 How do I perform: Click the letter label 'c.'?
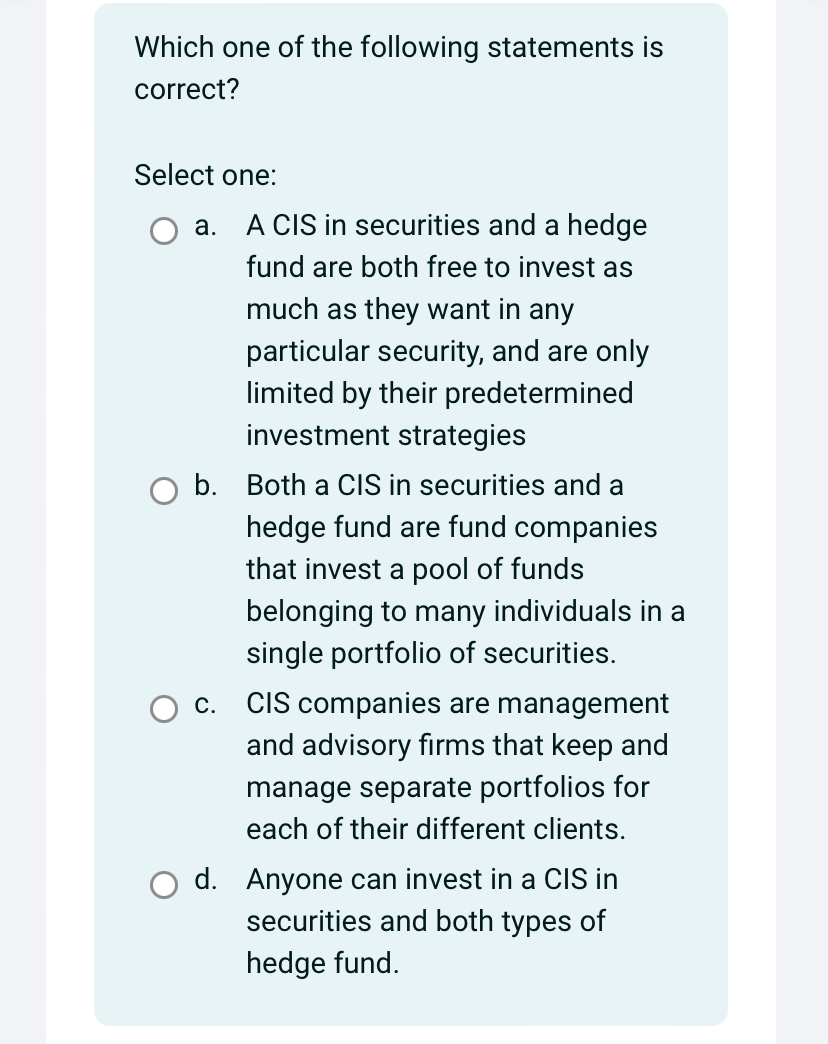205,704
